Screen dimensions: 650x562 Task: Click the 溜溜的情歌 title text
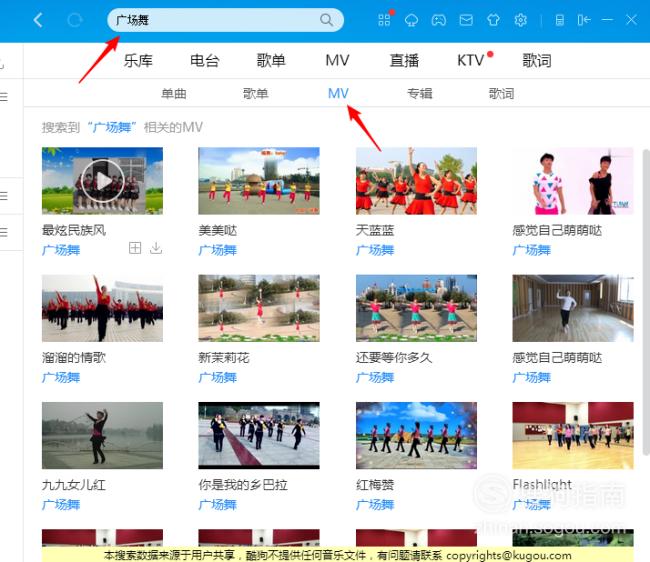[74, 357]
